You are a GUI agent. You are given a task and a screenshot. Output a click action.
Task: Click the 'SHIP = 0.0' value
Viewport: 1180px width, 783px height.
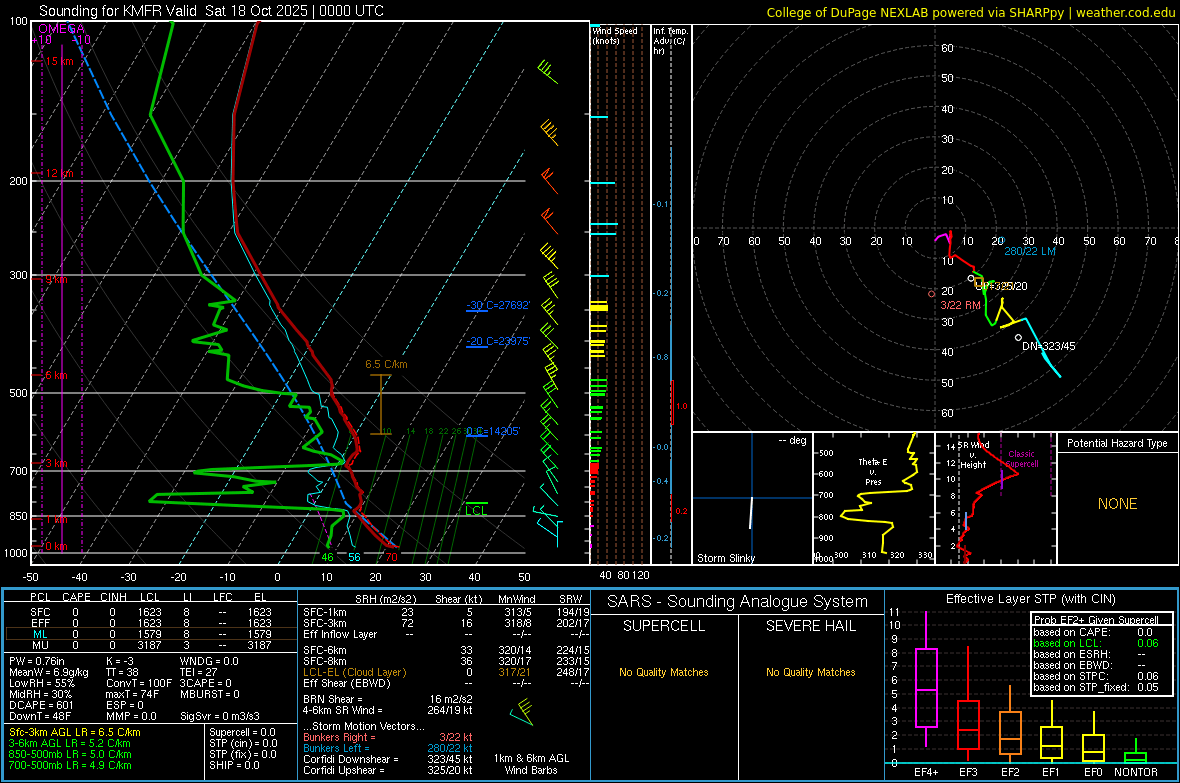coord(234,765)
